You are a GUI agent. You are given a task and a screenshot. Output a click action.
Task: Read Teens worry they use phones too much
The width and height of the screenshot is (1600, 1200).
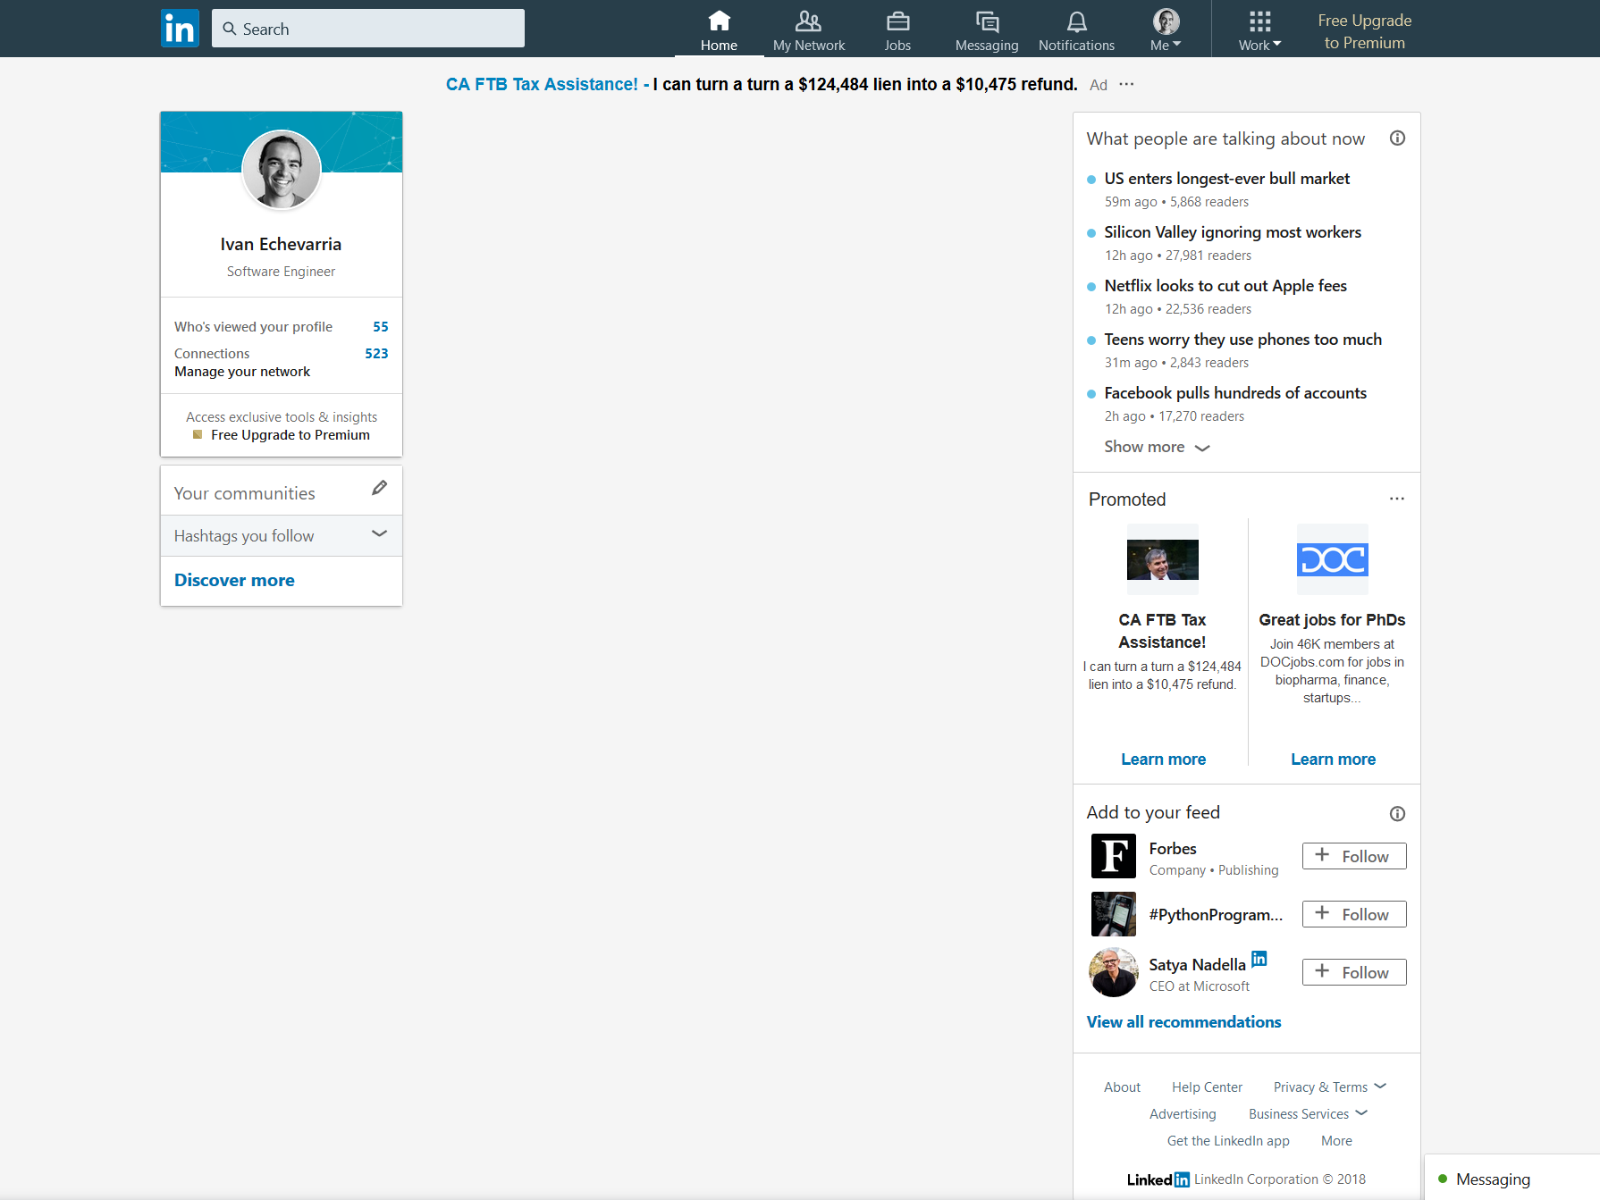pyautogui.click(x=1243, y=340)
